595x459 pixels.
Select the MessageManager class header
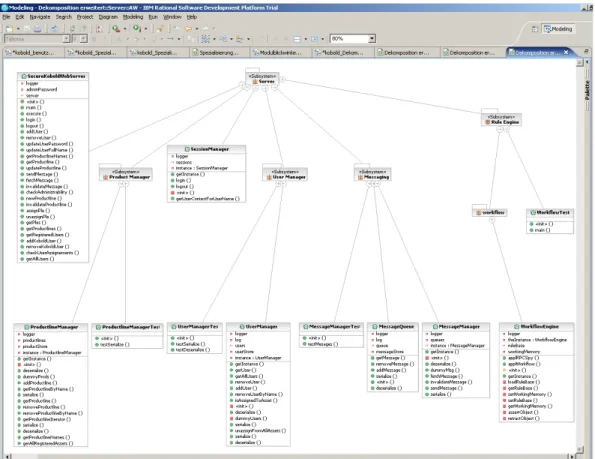pyautogui.click(x=456, y=327)
